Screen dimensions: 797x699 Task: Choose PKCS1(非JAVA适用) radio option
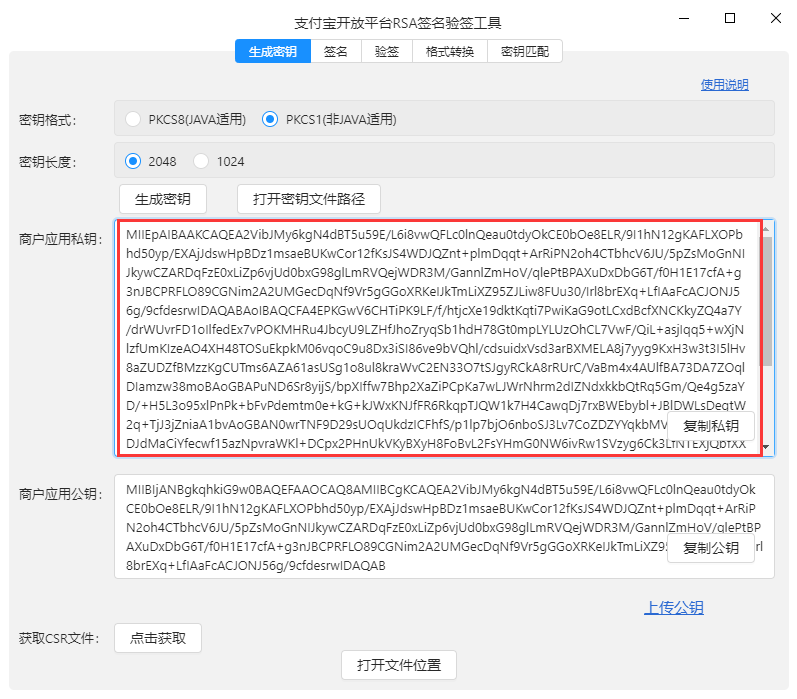pyautogui.click(x=270, y=119)
